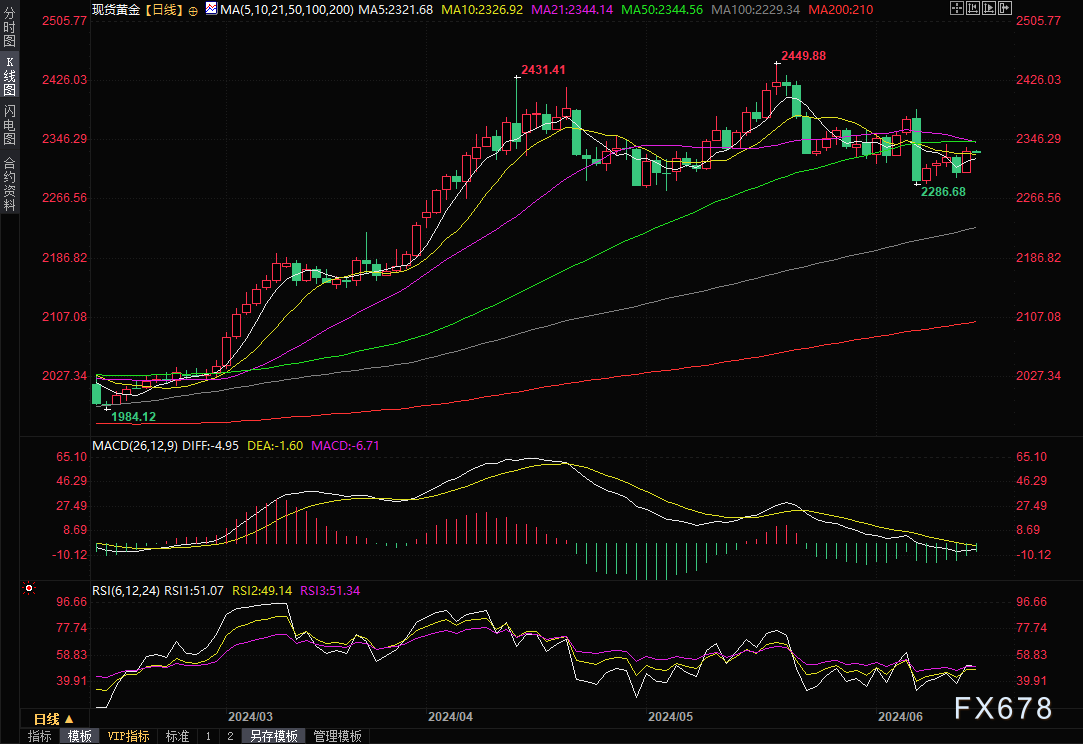Screen dimensions: 1083x744
Task: Click the chart axis icon with right-pointing arrow
Action: (989, 8)
